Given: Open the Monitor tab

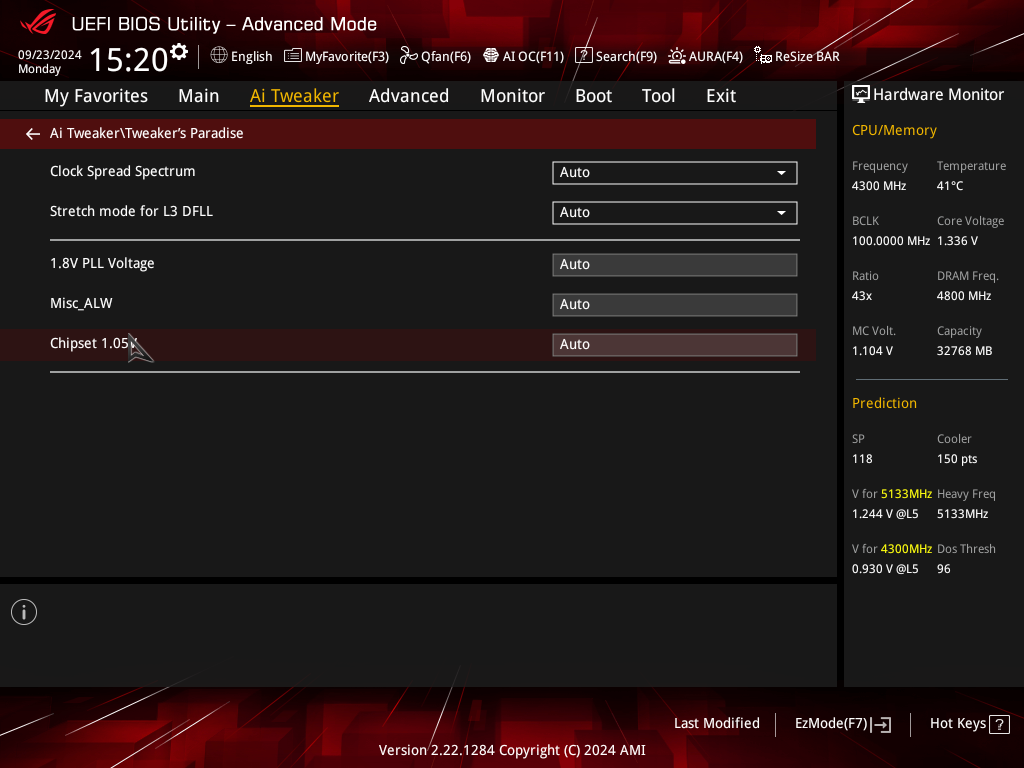Looking at the screenshot, I should 512,96.
